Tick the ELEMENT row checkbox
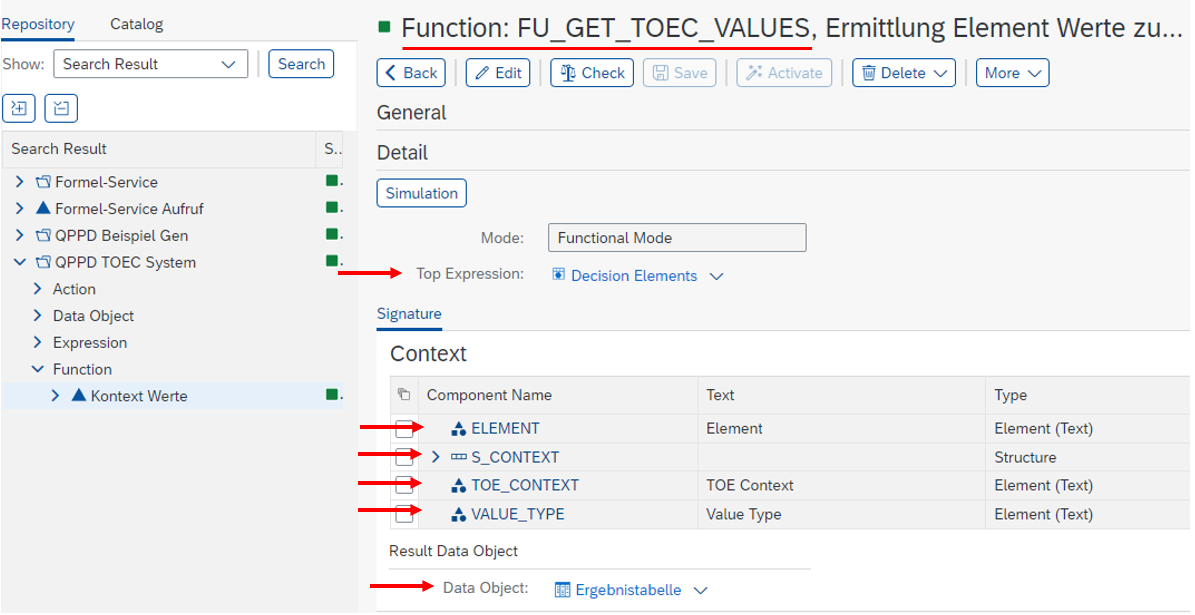The width and height of the screenshot is (1195, 615). coord(404,429)
